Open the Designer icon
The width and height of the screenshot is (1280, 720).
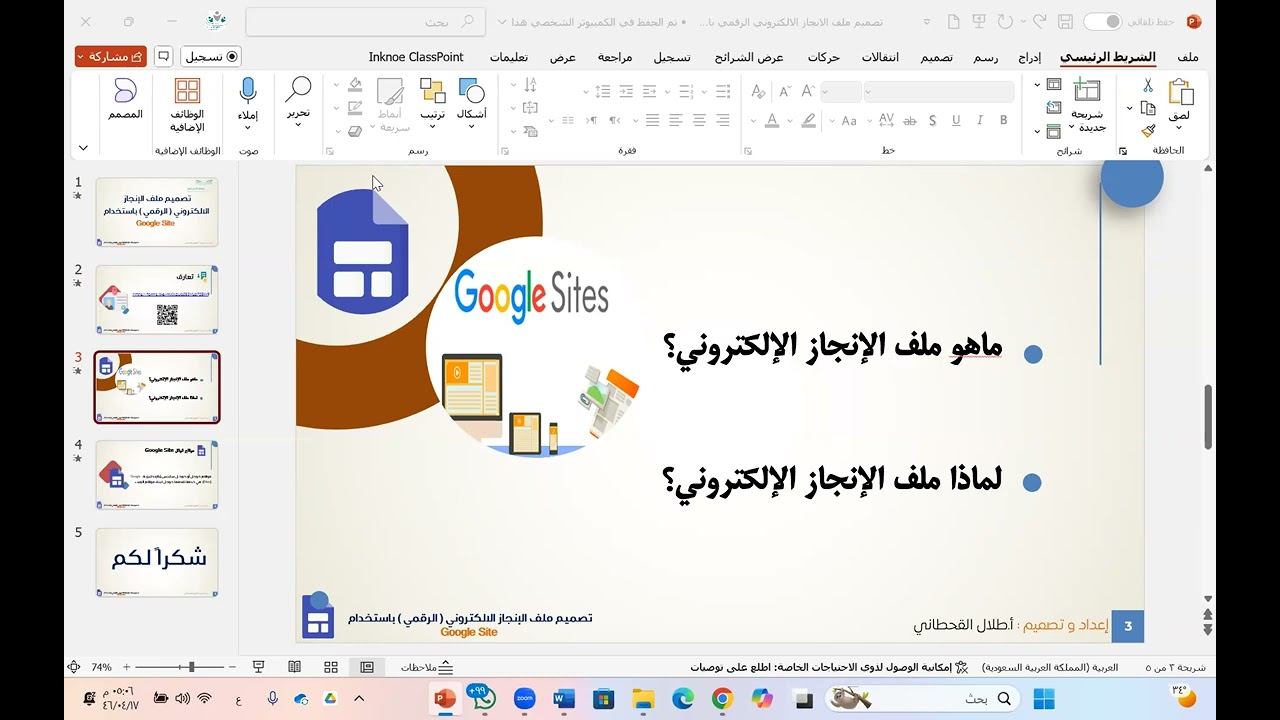[x=125, y=91]
